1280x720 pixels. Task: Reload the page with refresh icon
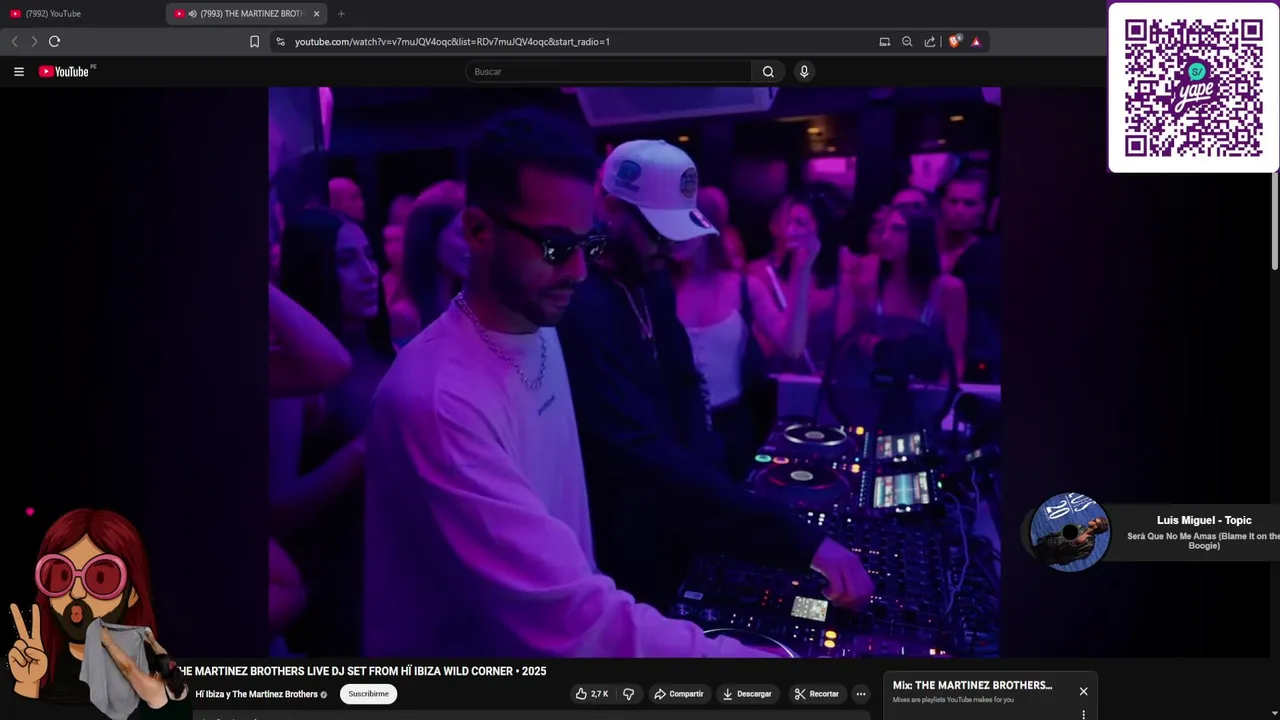coord(55,41)
